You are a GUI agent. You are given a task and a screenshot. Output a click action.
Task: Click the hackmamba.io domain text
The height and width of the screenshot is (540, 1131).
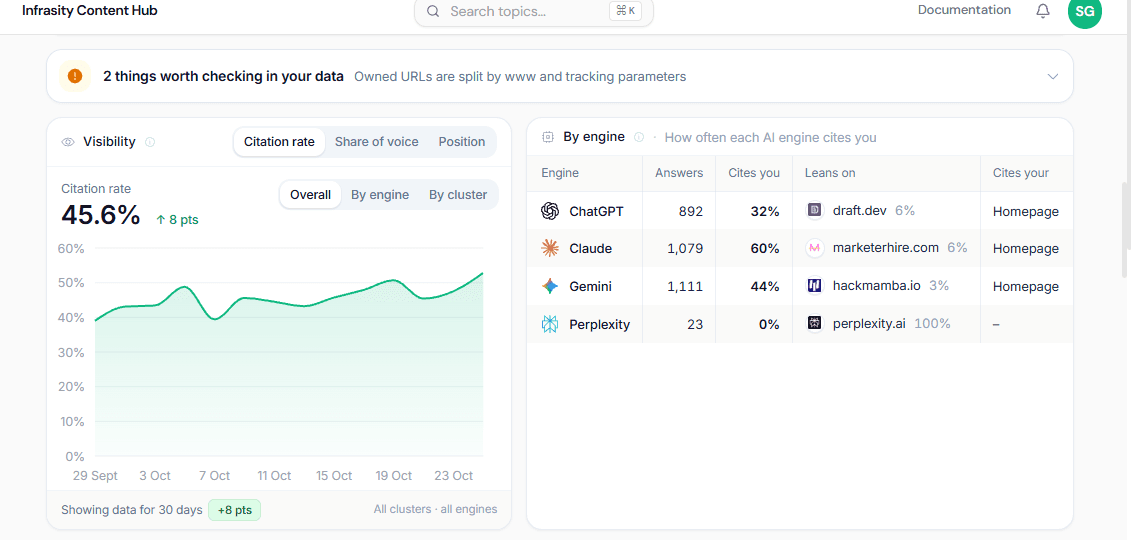pos(876,286)
